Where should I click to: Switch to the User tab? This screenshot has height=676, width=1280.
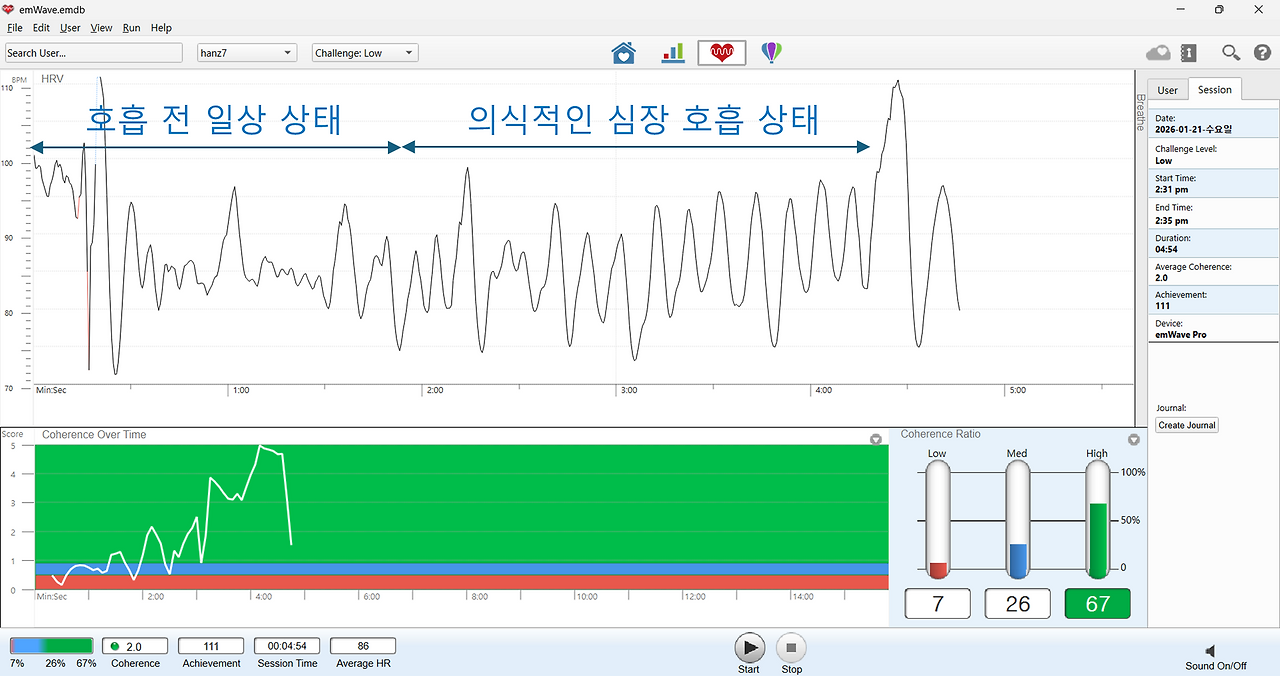point(1167,90)
